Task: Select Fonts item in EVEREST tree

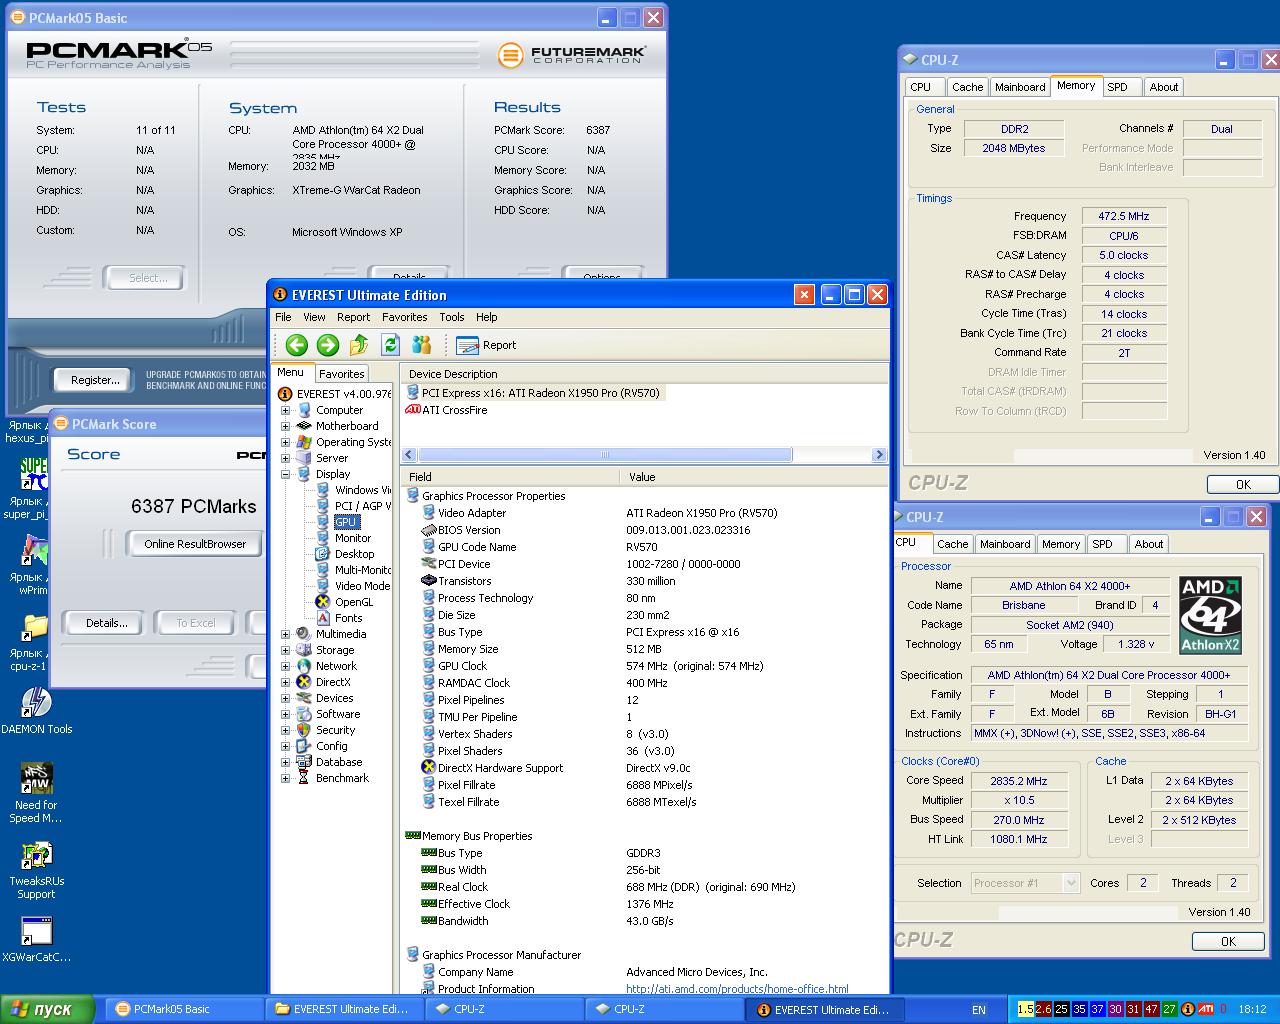Action: tap(348, 618)
